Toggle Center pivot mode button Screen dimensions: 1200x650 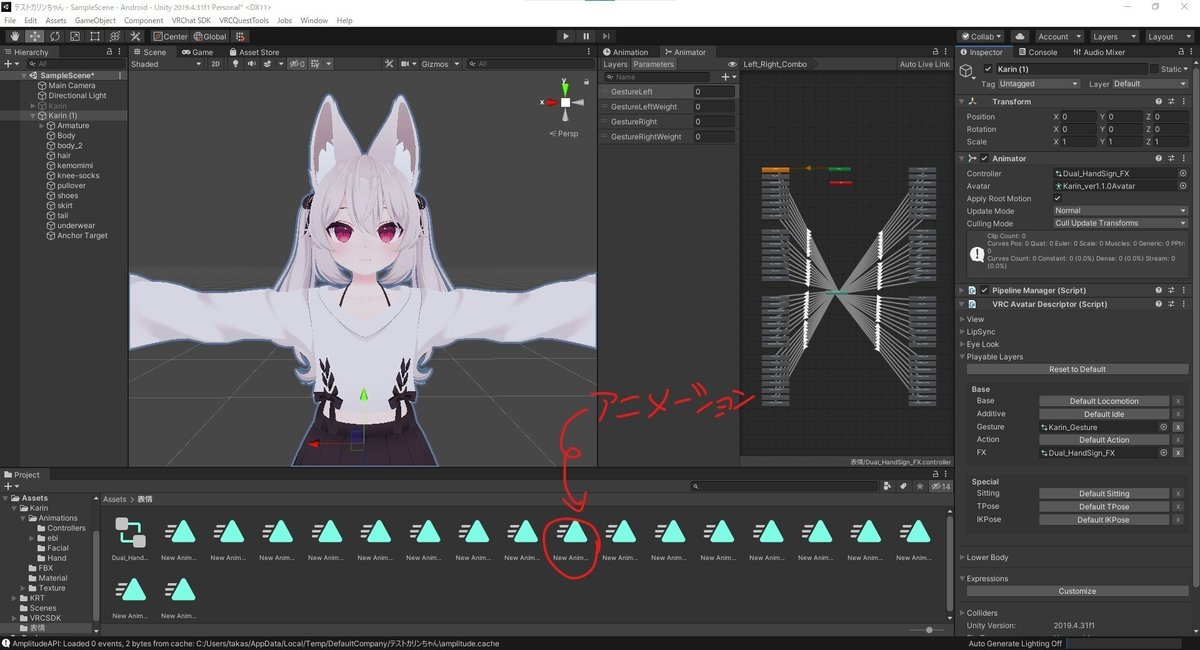click(x=170, y=36)
